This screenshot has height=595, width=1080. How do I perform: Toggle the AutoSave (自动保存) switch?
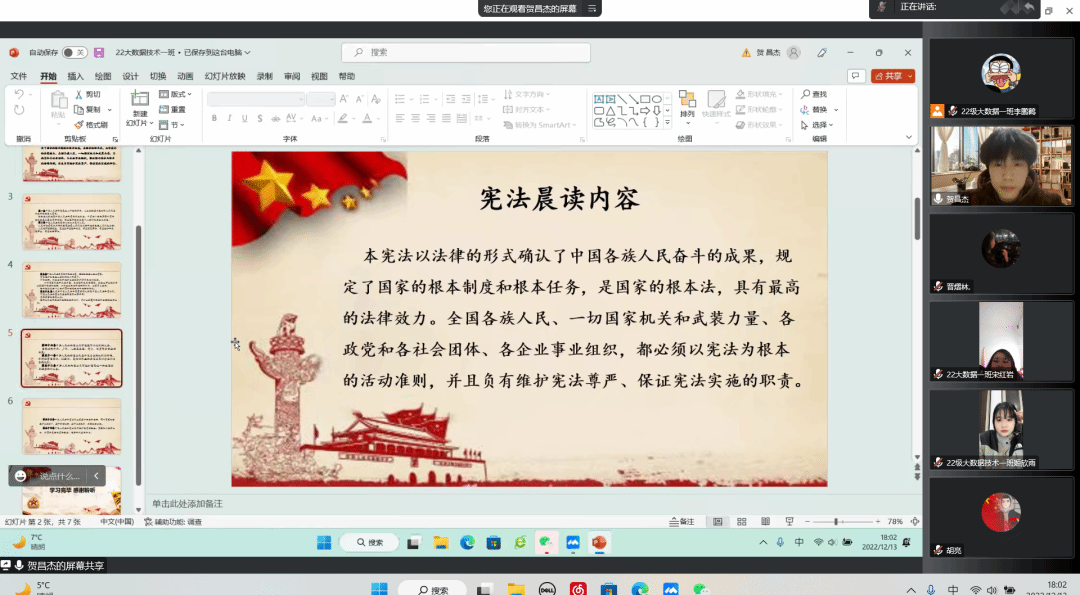(73, 52)
